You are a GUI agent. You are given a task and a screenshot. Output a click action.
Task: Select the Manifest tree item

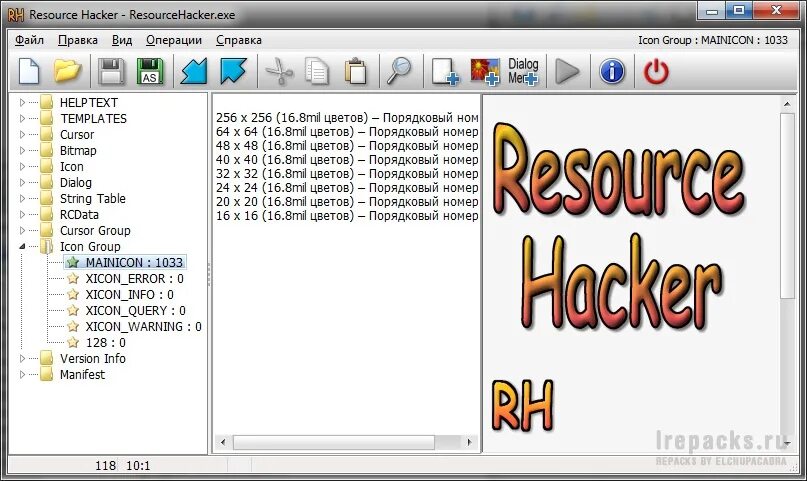tap(82, 375)
